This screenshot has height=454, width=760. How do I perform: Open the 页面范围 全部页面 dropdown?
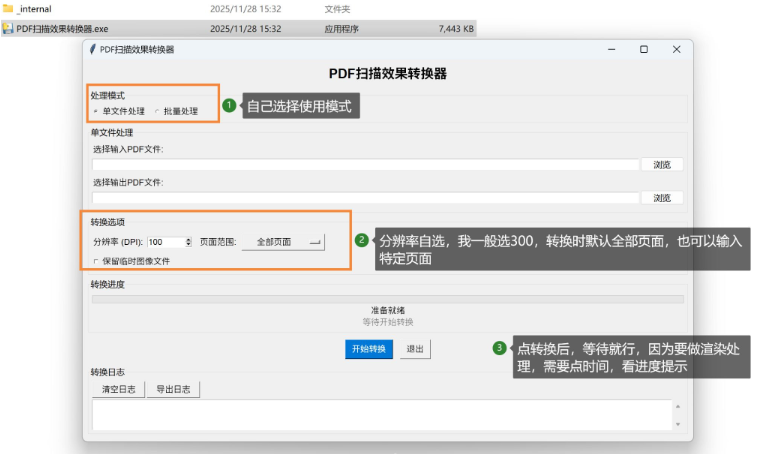click(284, 242)
